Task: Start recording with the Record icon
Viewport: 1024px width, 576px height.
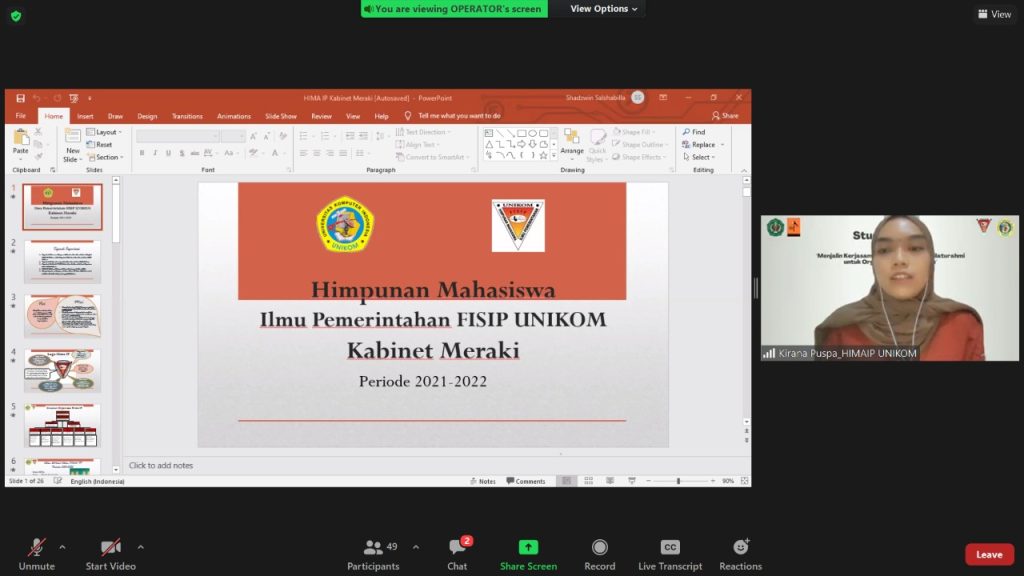Action: point(600,547)
